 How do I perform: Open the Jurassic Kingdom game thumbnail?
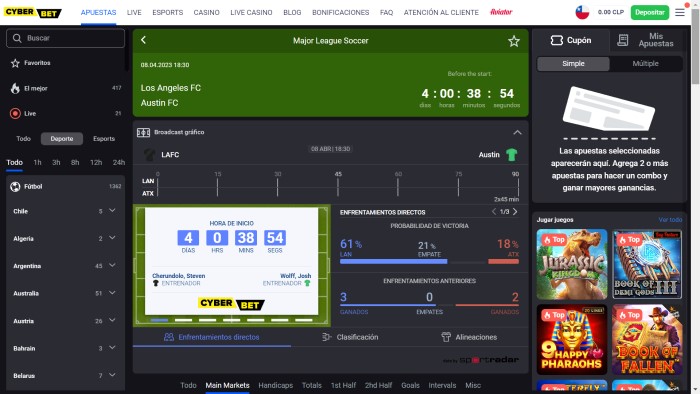click(x=572, y=264)
